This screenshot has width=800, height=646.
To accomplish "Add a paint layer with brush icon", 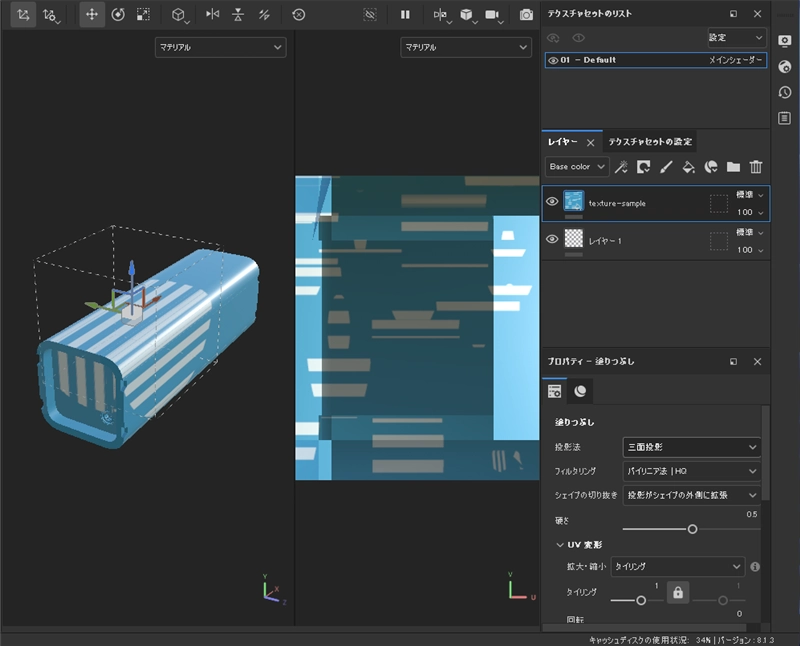I will (666, 167).
